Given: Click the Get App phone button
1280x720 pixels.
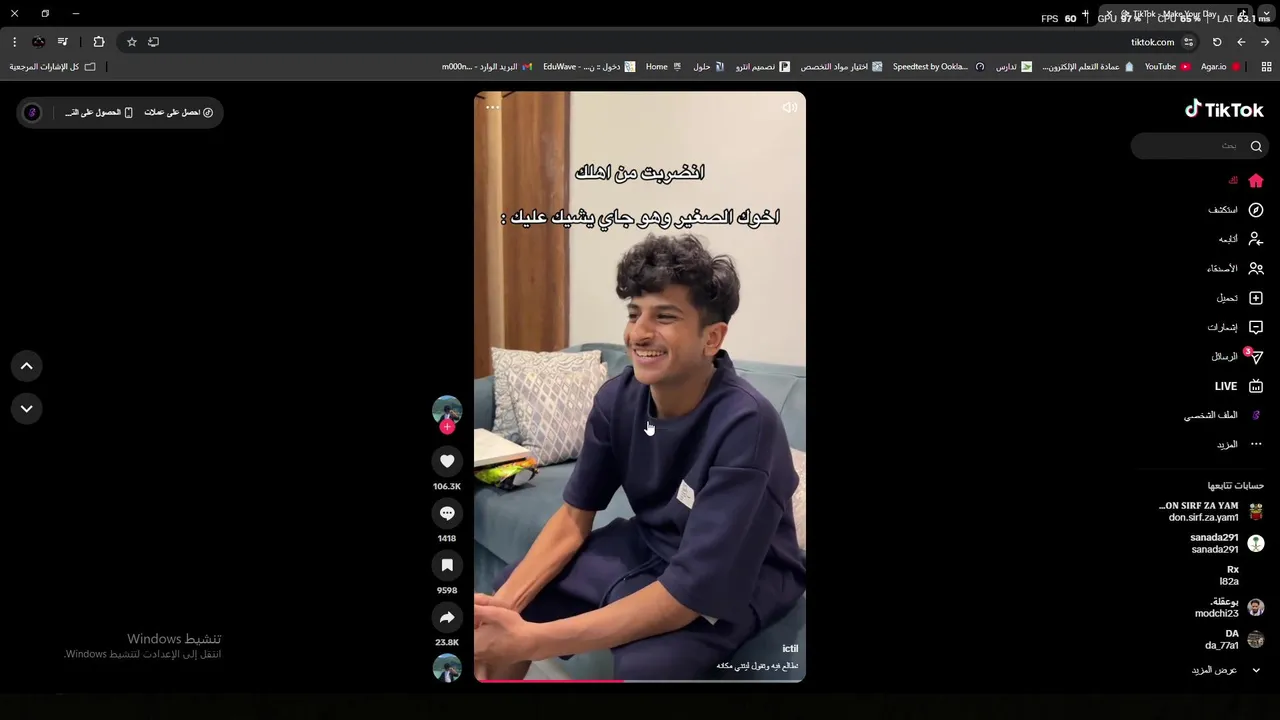Looking at the screenshot, I should click(x=99, y=112).
